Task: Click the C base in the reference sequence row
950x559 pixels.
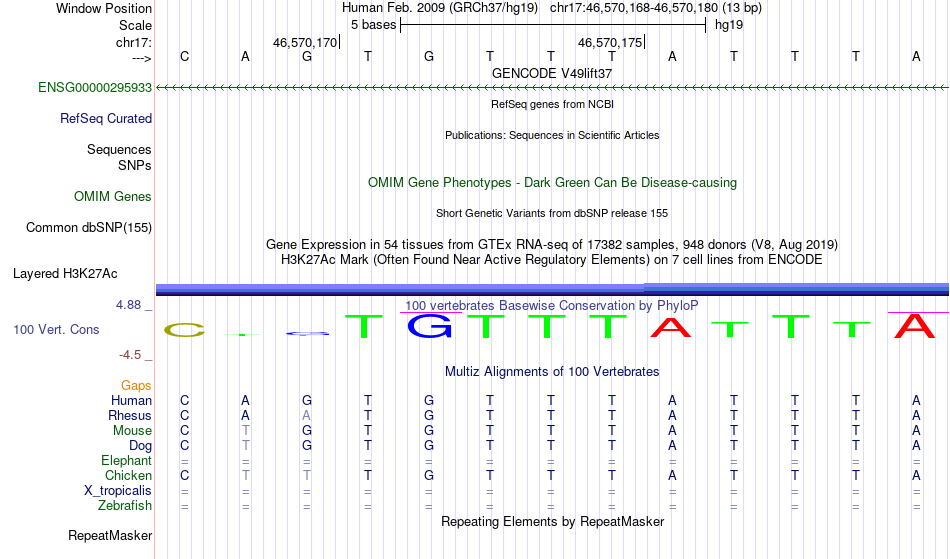Action: pos(185,56)
